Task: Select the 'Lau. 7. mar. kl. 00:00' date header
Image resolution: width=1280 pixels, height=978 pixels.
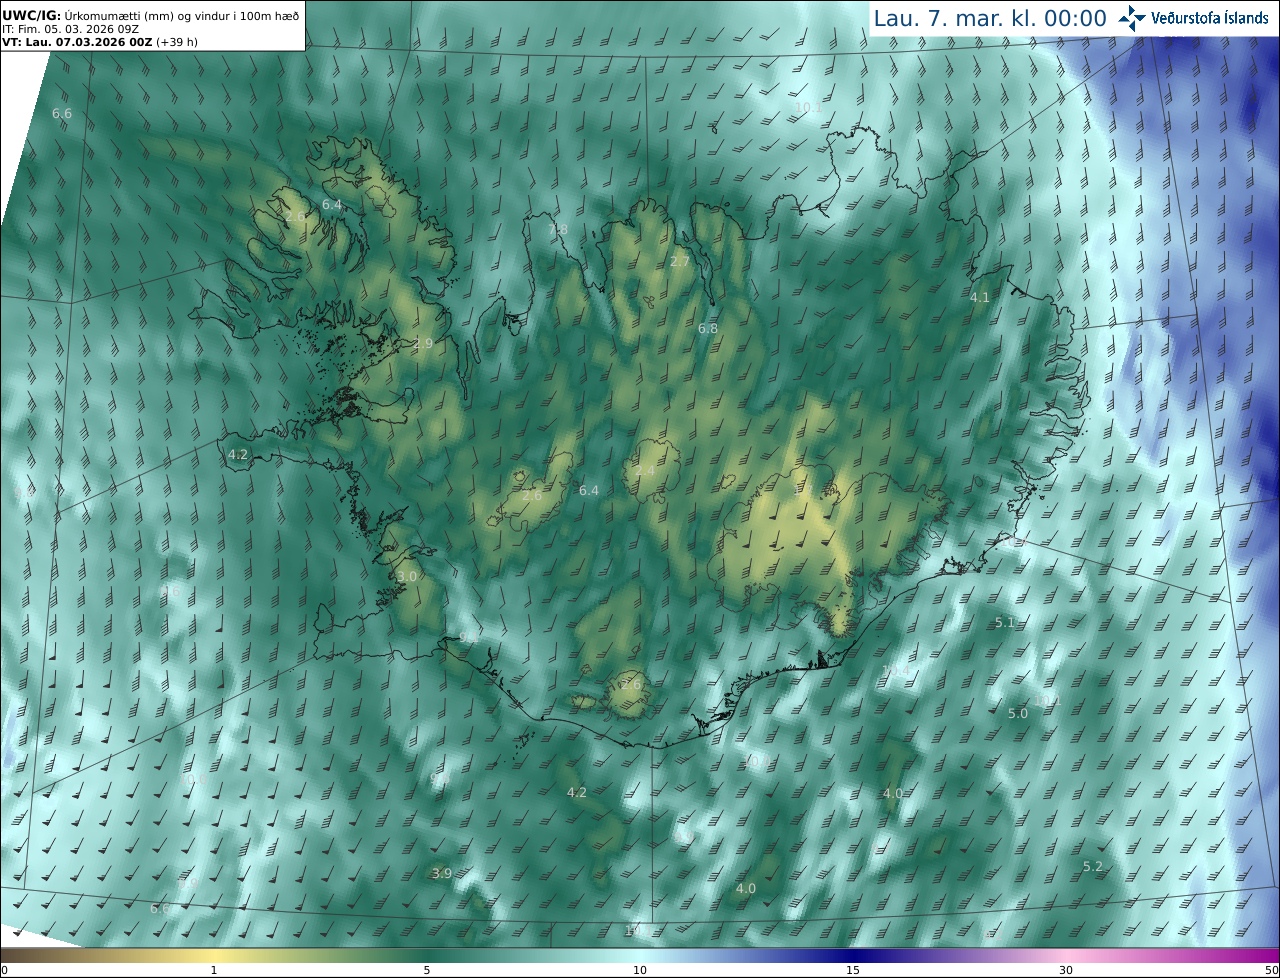Action: coord(990,18)
